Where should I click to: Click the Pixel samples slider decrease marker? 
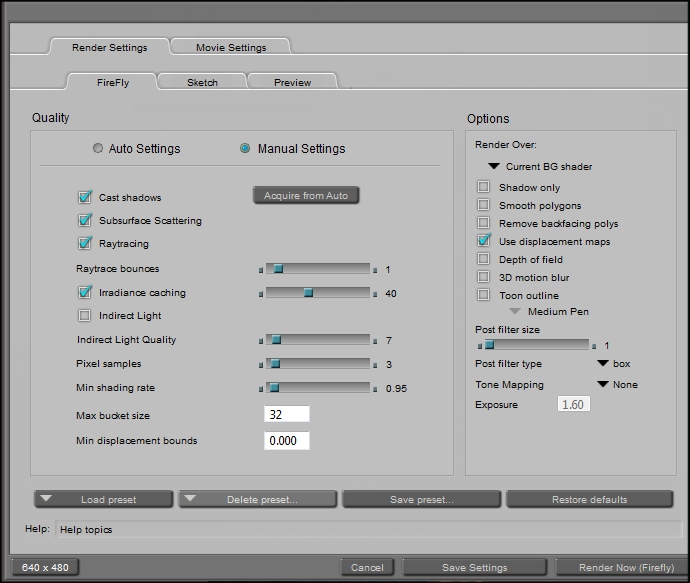(x=262, y=365)
